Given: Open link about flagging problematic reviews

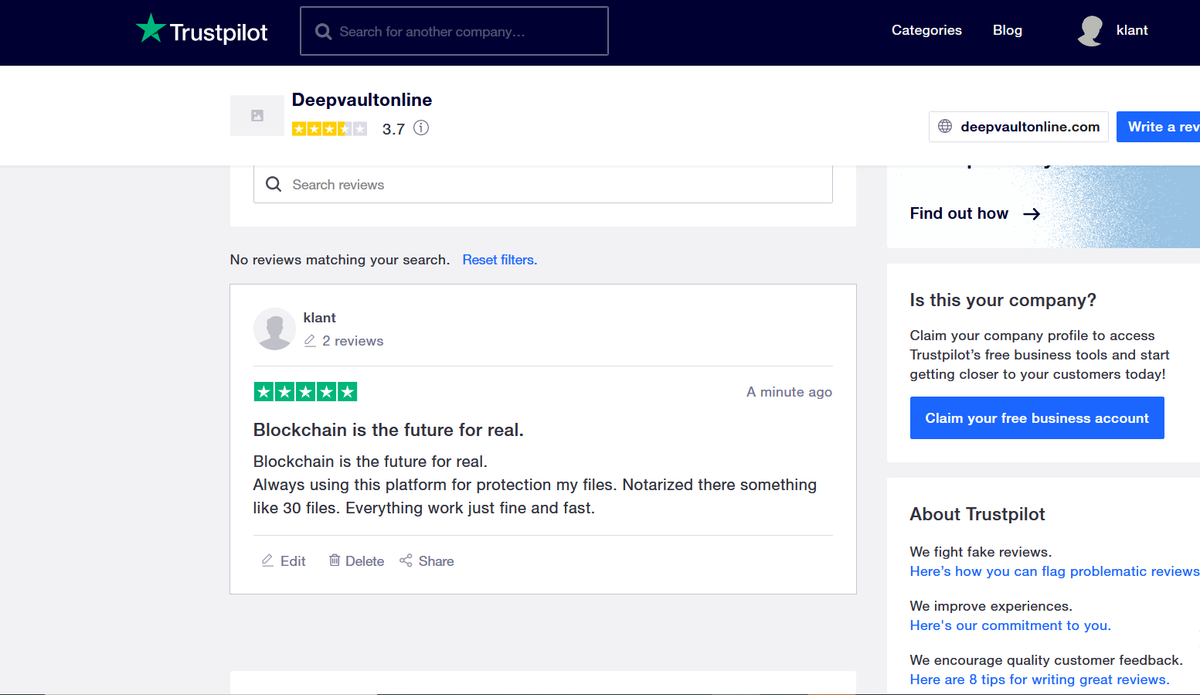Looking at the screenshot, I should coord(1054,571).
